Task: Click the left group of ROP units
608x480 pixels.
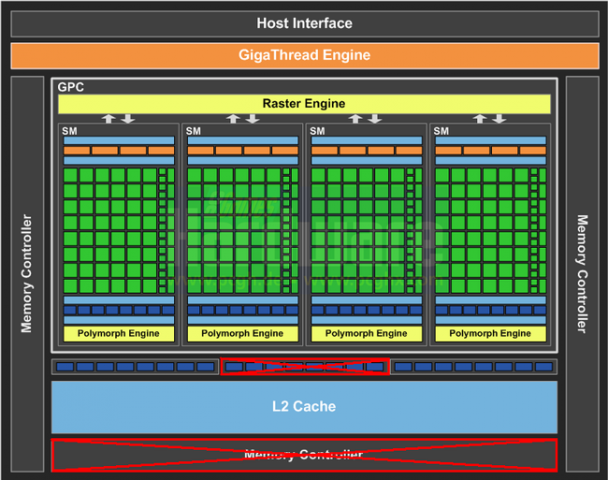Action: pyautogui.click(x=135, y=367)
